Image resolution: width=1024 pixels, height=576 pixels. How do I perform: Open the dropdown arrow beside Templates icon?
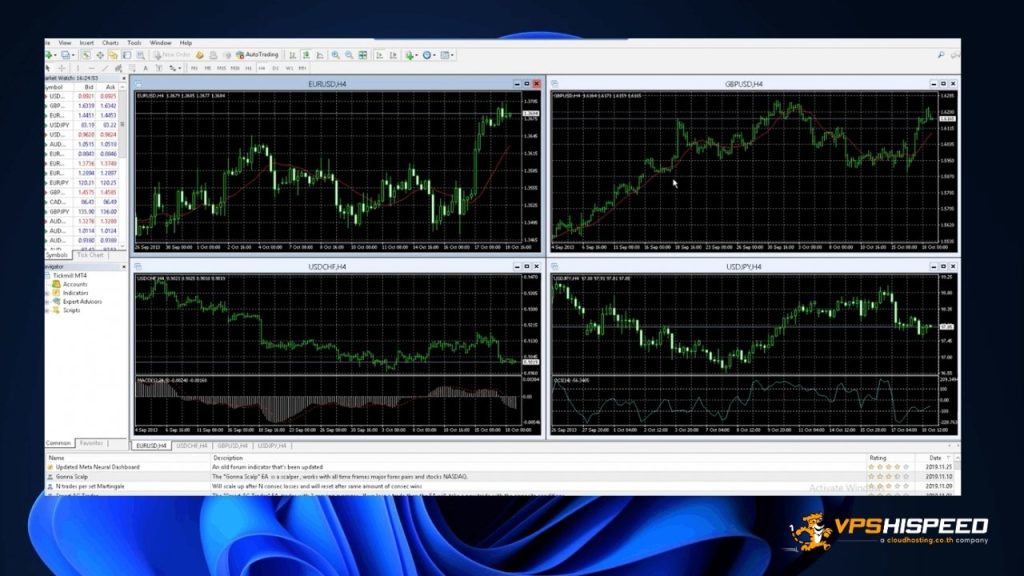(453, 55)
